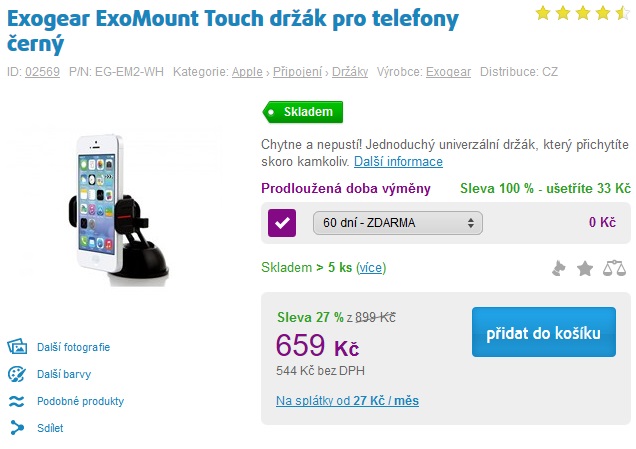Click the compare scales icon

click(613, 268)
